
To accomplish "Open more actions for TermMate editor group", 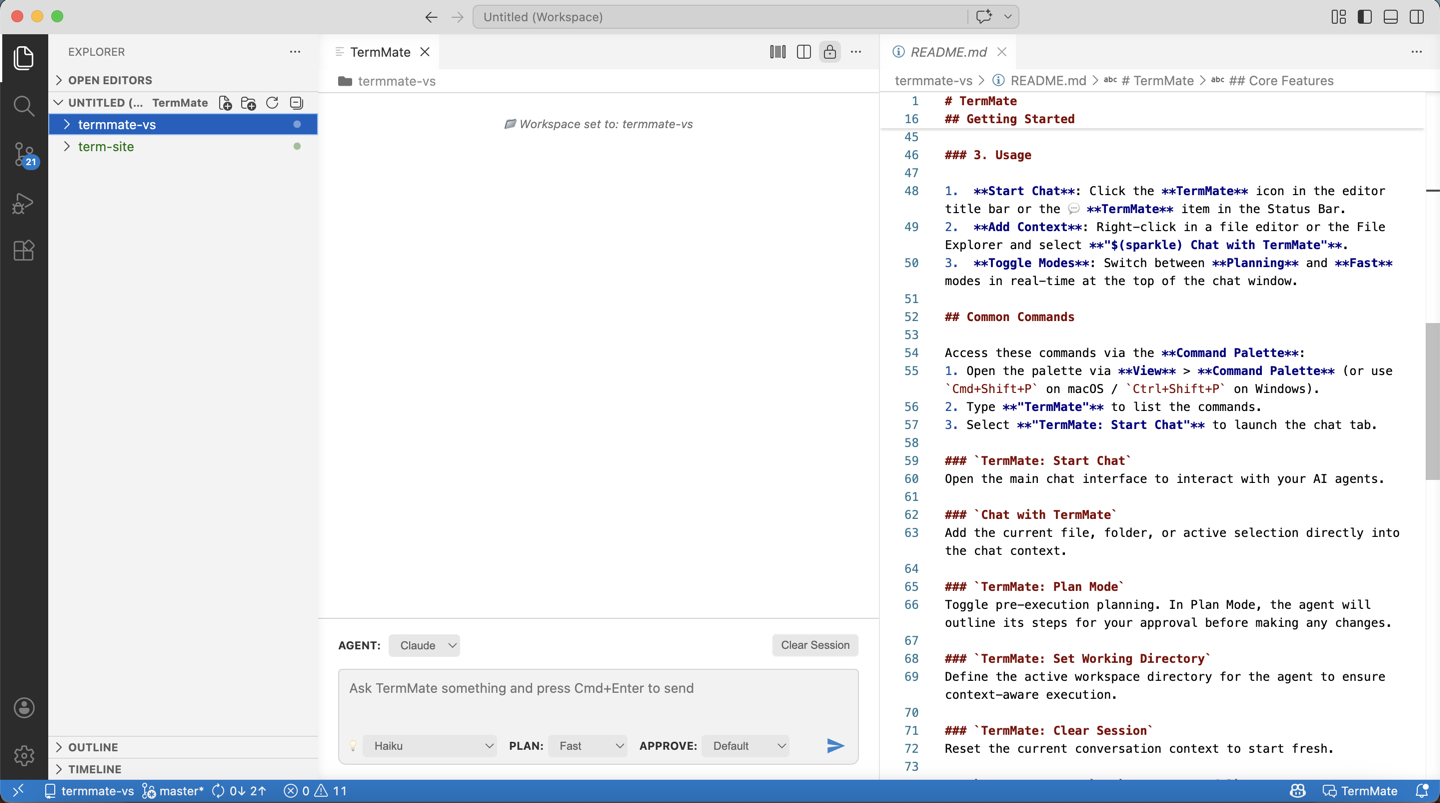I will 856,52.
